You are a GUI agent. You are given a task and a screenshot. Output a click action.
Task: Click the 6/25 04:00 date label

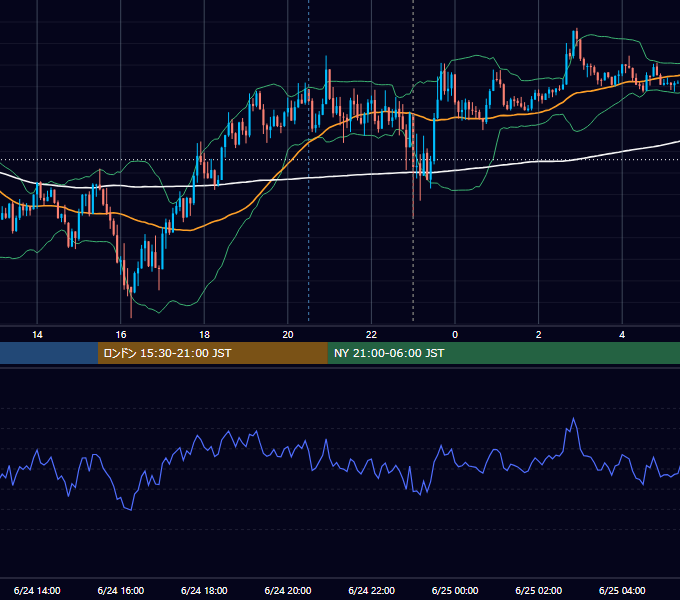click(x=622, y=590)
